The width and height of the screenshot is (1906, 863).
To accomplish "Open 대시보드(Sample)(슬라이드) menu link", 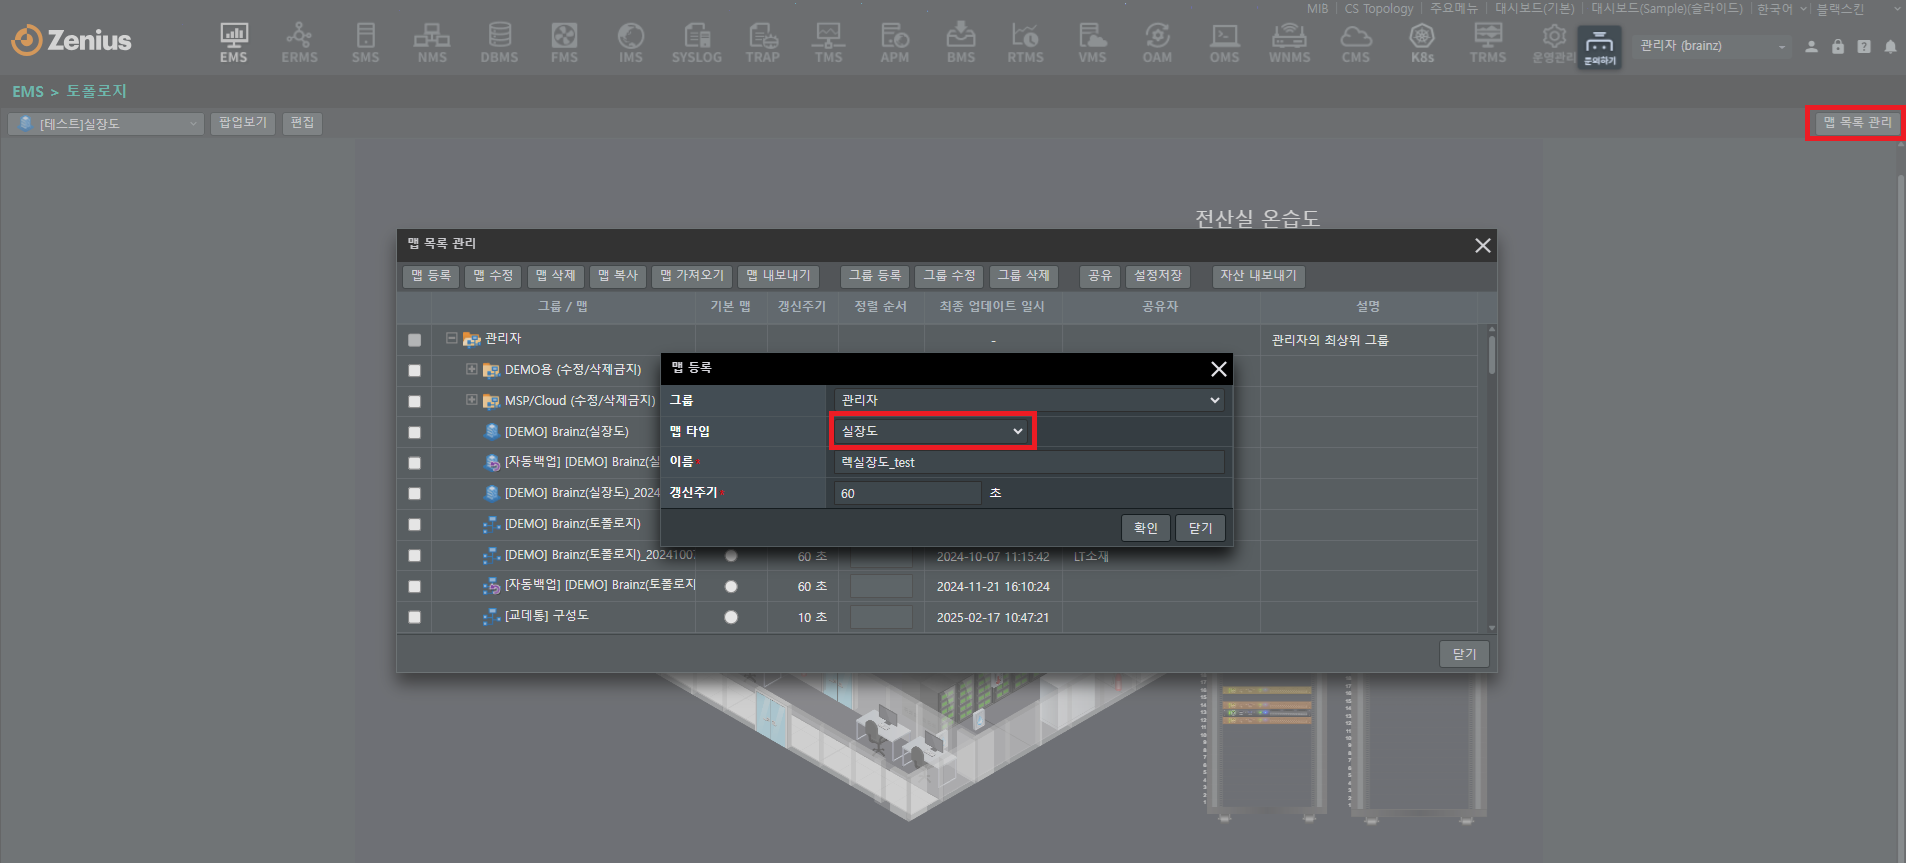I will pyautogui.click(x=1666, y=9).
